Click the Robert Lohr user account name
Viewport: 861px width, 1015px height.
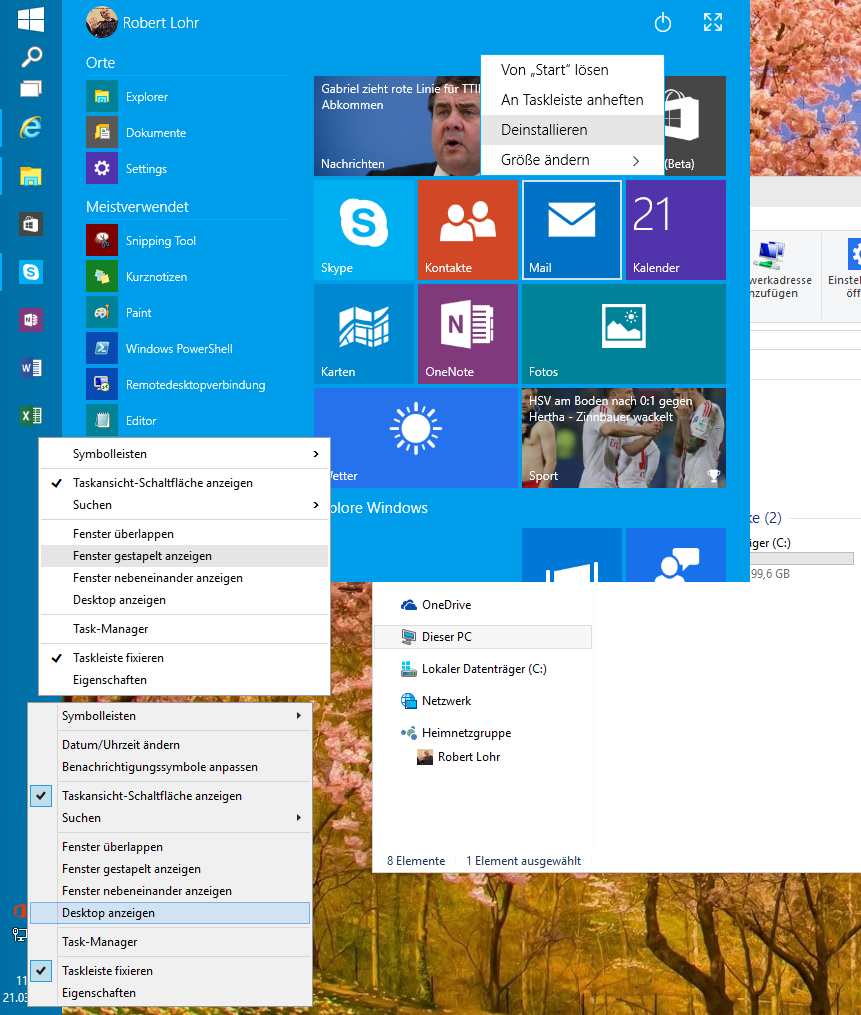click(x=160, y=23)
